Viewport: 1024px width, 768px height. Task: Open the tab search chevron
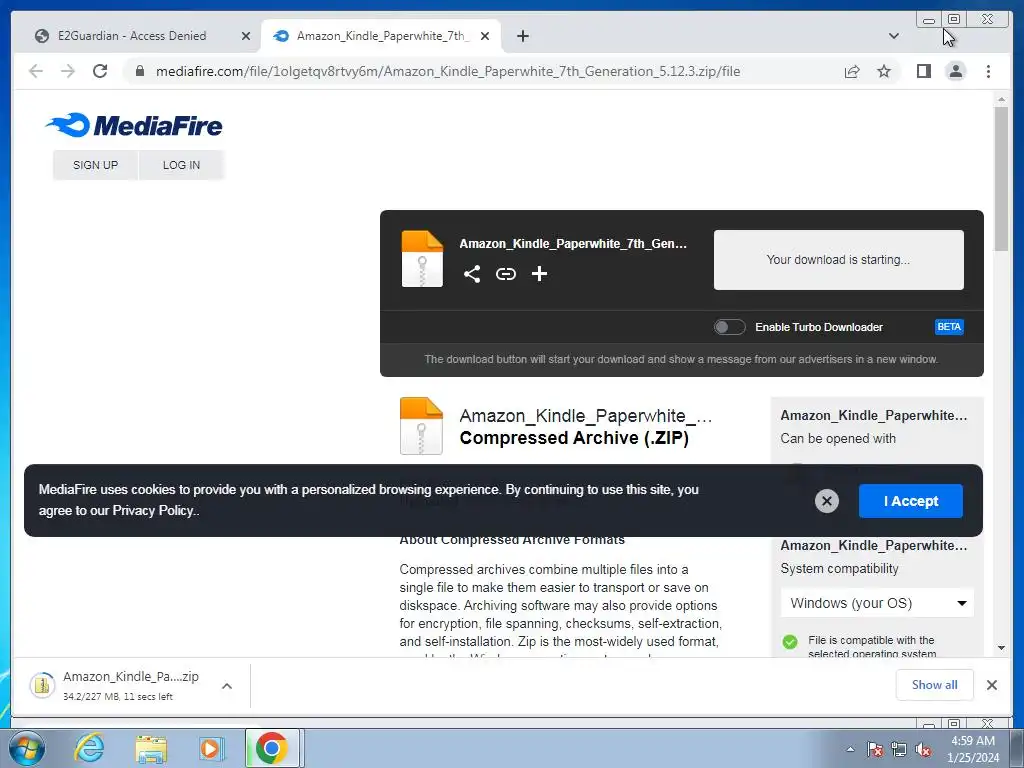[893, 36]
